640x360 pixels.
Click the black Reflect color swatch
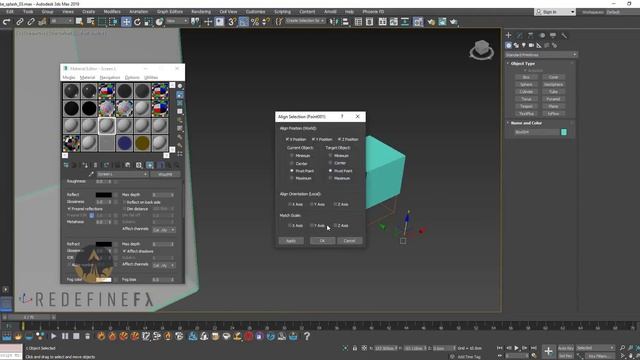tap(104, 195)
